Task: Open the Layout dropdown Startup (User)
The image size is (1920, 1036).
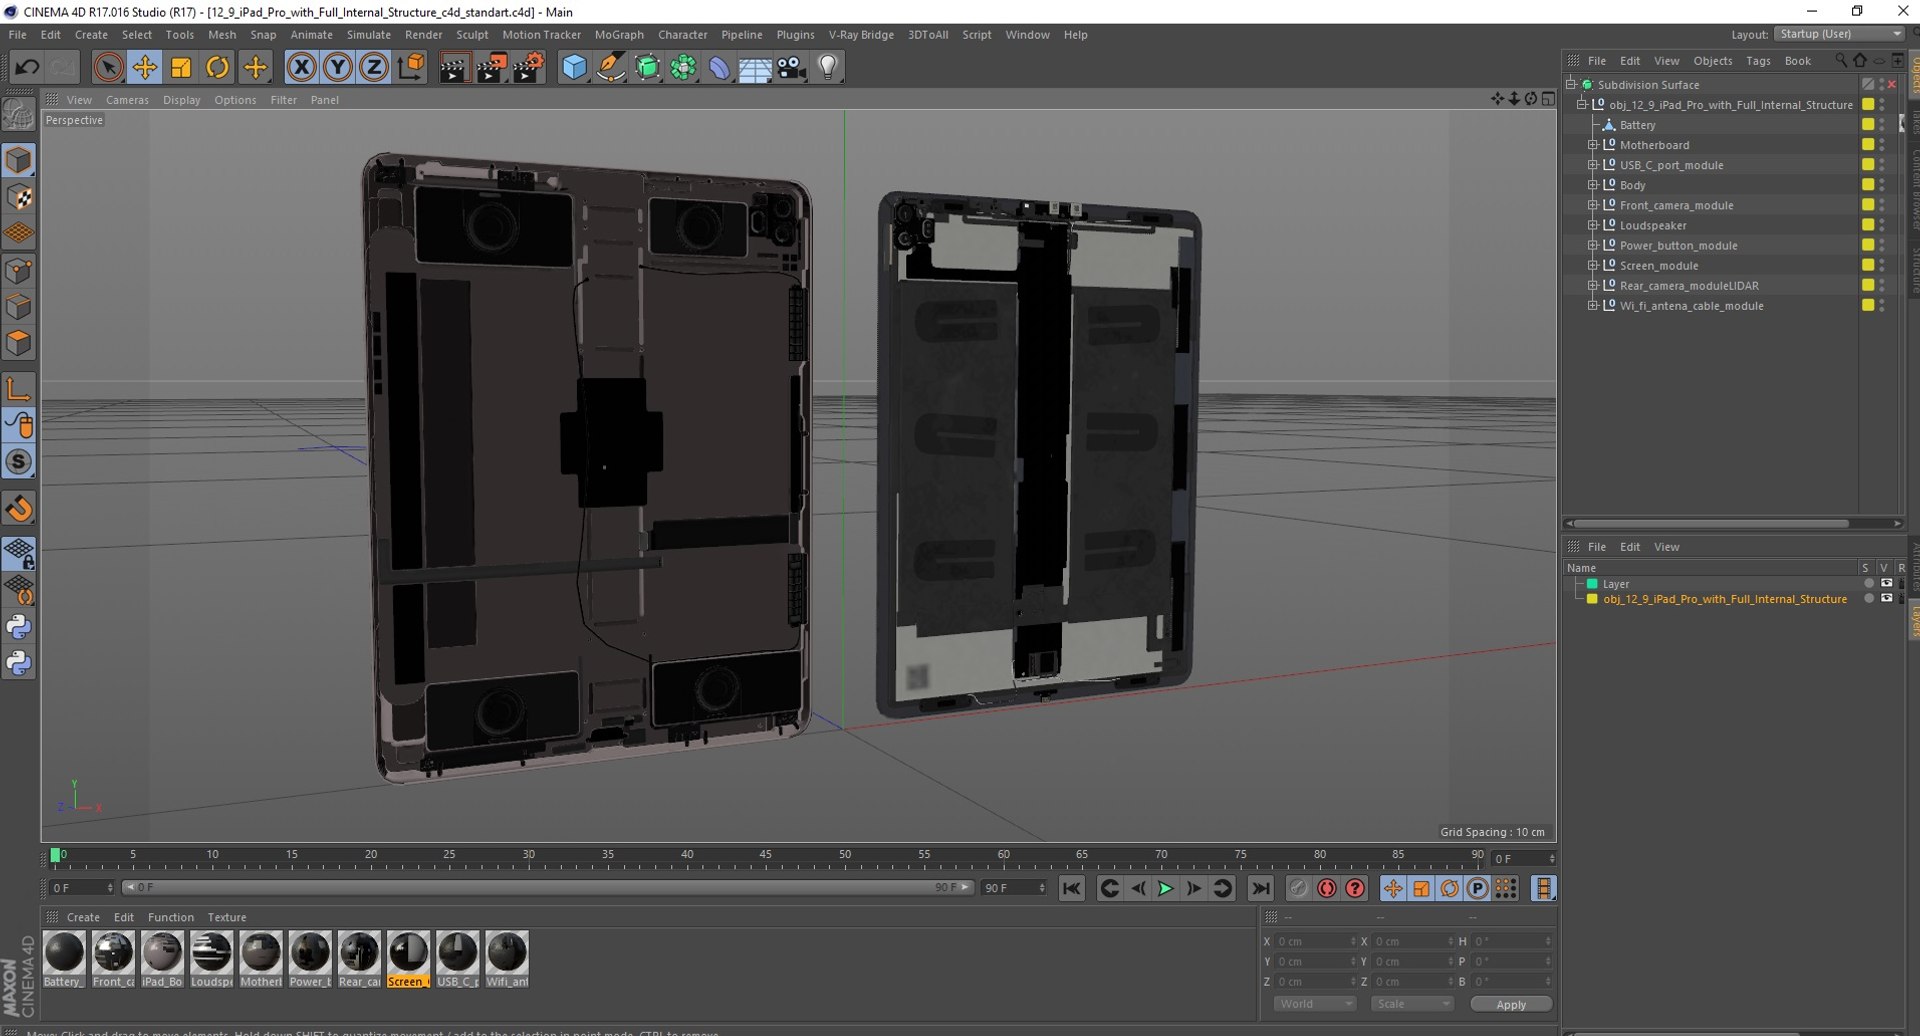Action: coord(1840,34)
